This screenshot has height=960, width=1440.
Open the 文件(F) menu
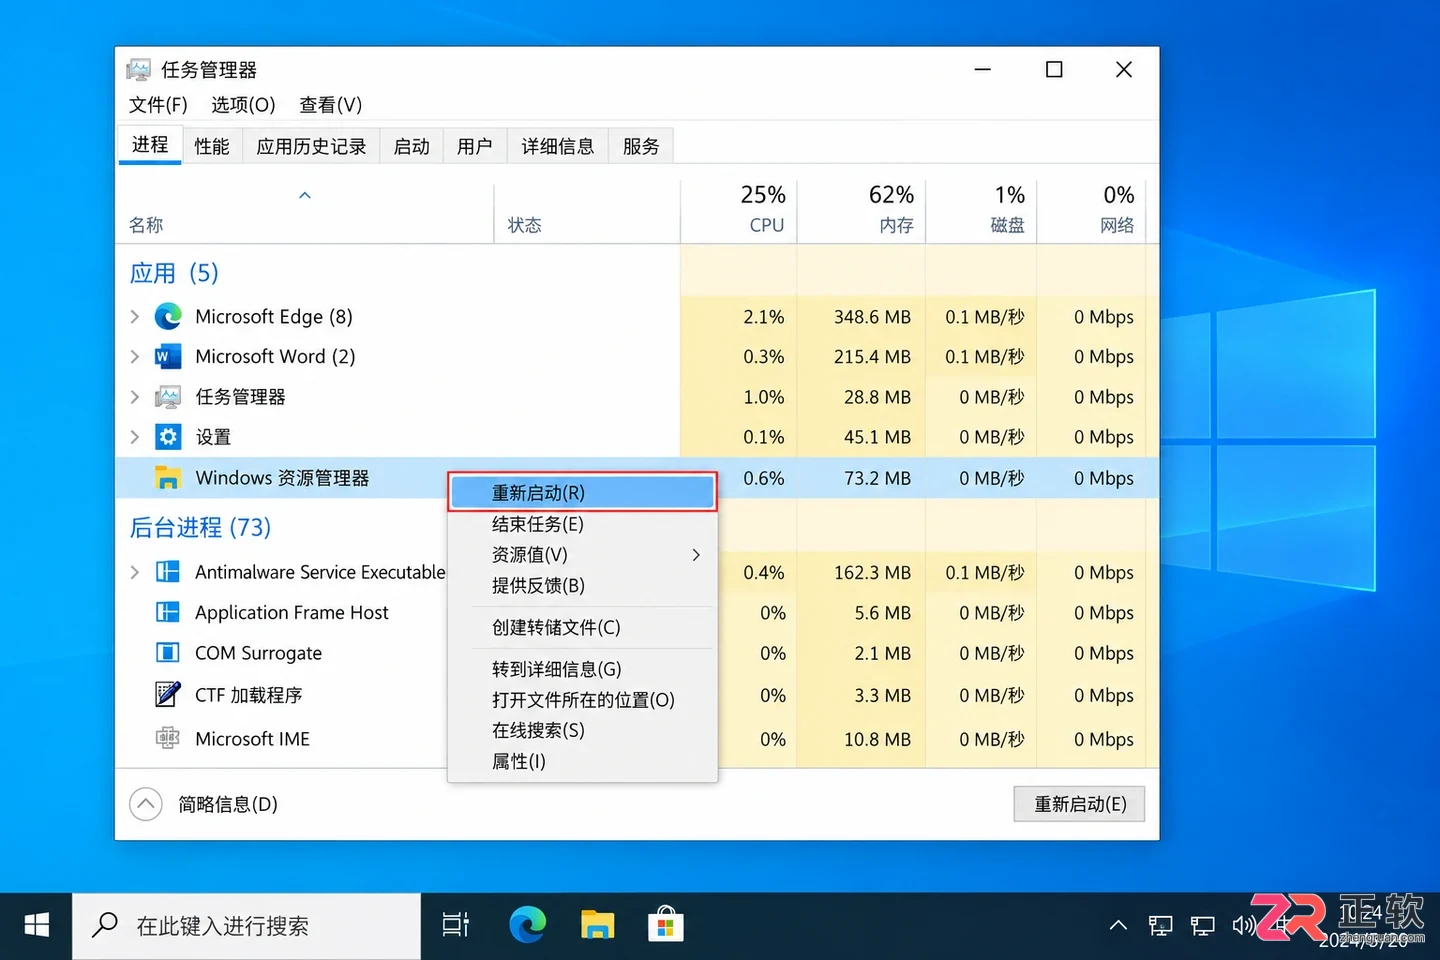pos(158,105)
